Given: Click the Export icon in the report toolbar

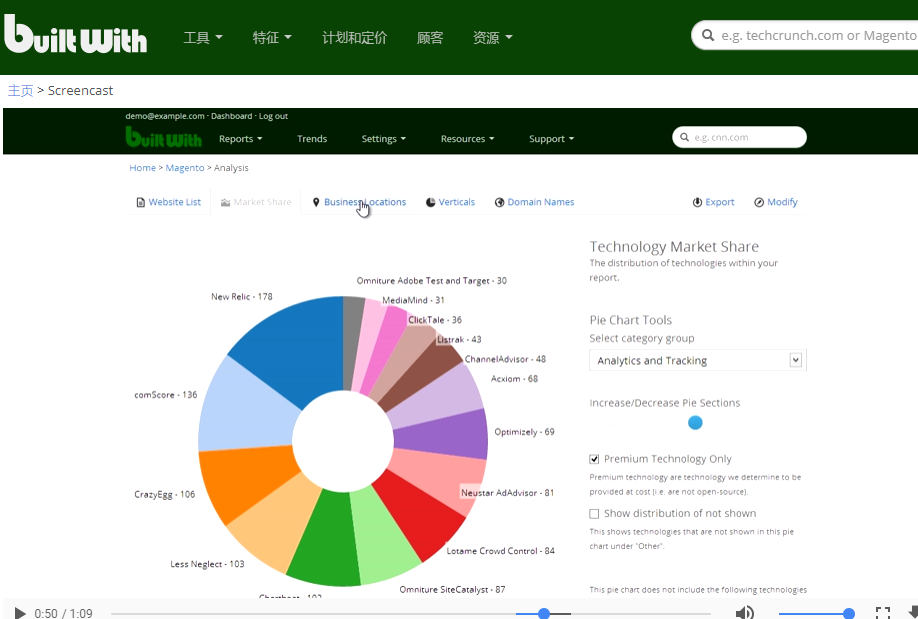Looking at the screenshot, I should (x=697, y=202).
